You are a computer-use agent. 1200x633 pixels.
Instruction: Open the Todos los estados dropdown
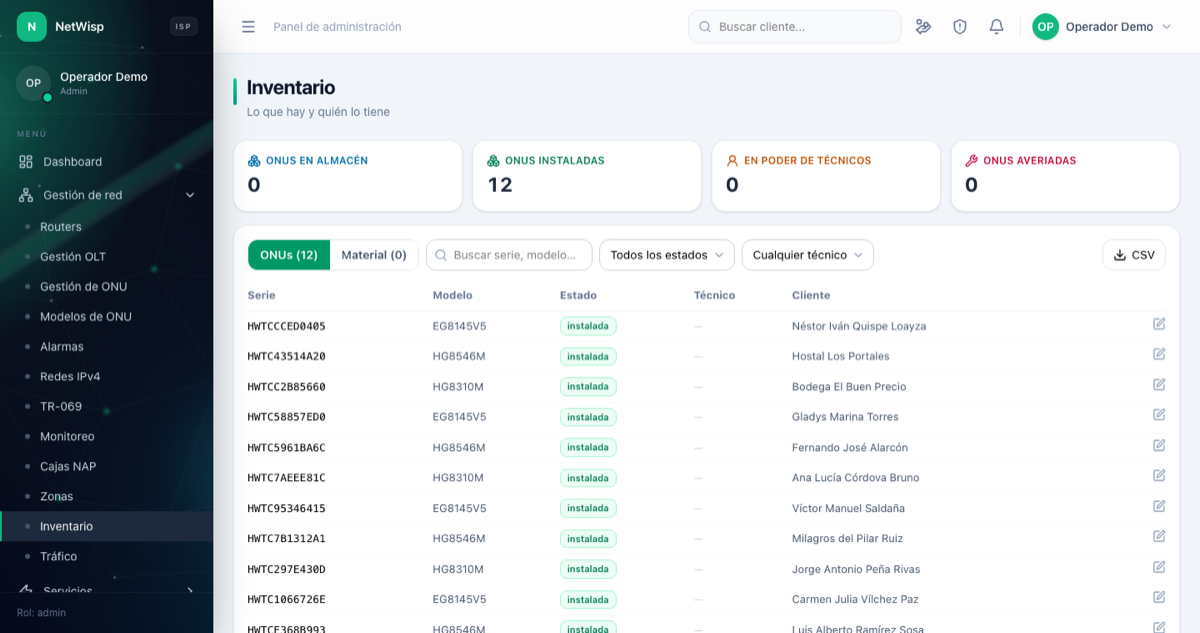(667, 255)
